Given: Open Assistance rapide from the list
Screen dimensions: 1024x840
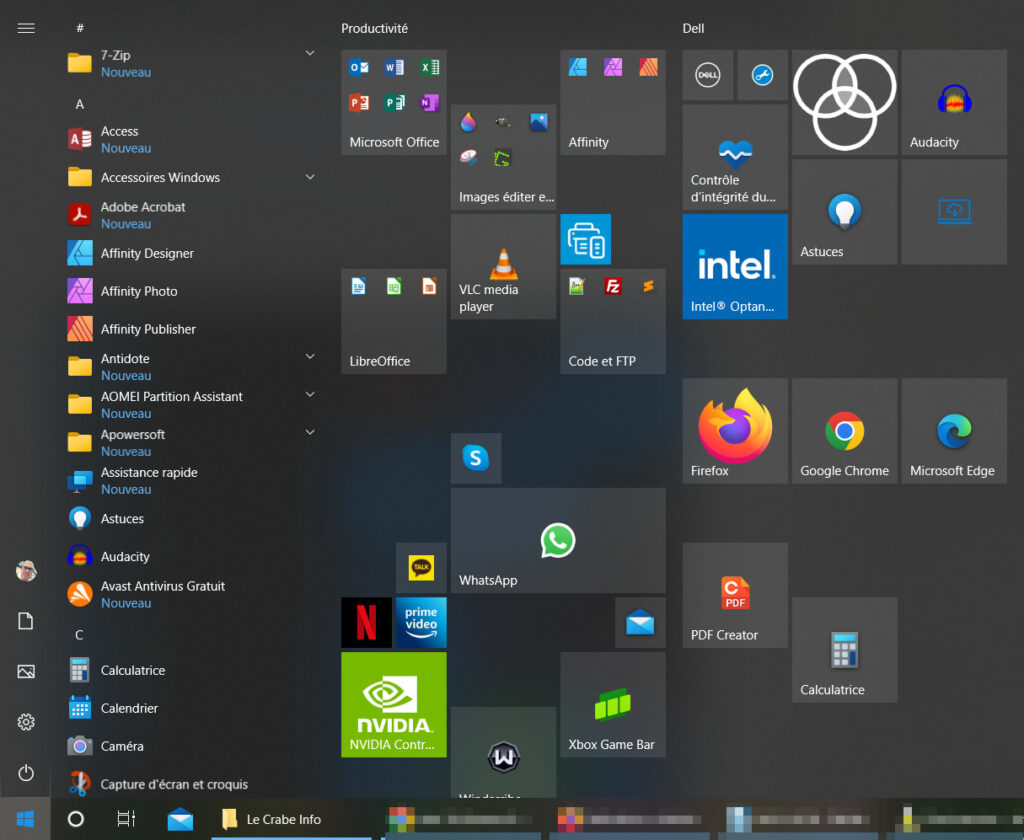Looking at the screenshot, I should (x=191, y=481).
